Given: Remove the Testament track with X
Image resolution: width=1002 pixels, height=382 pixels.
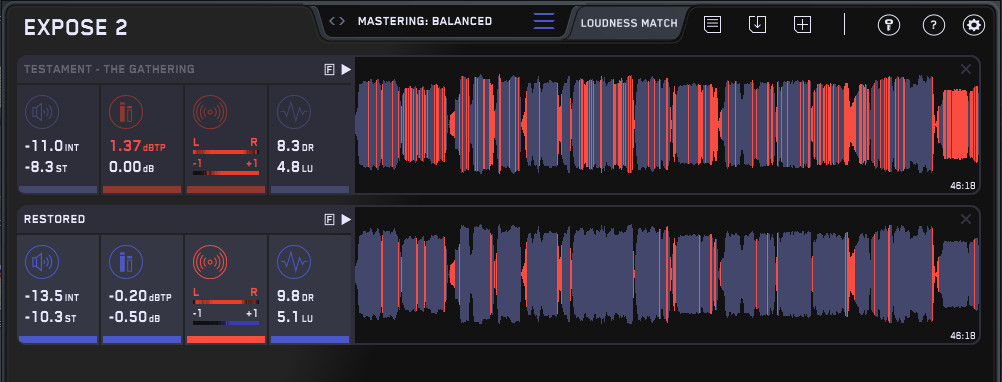Looking at the screenshot, I should [x=966, y=69].
